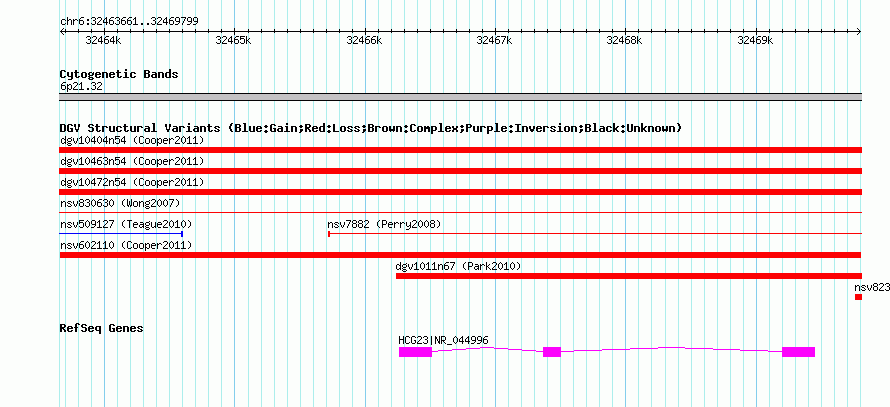Viewport: 890px width, 407px height.
Task: Click the small red nsv823 variant block
Action: pyautogui.click(x=858, y=297)
